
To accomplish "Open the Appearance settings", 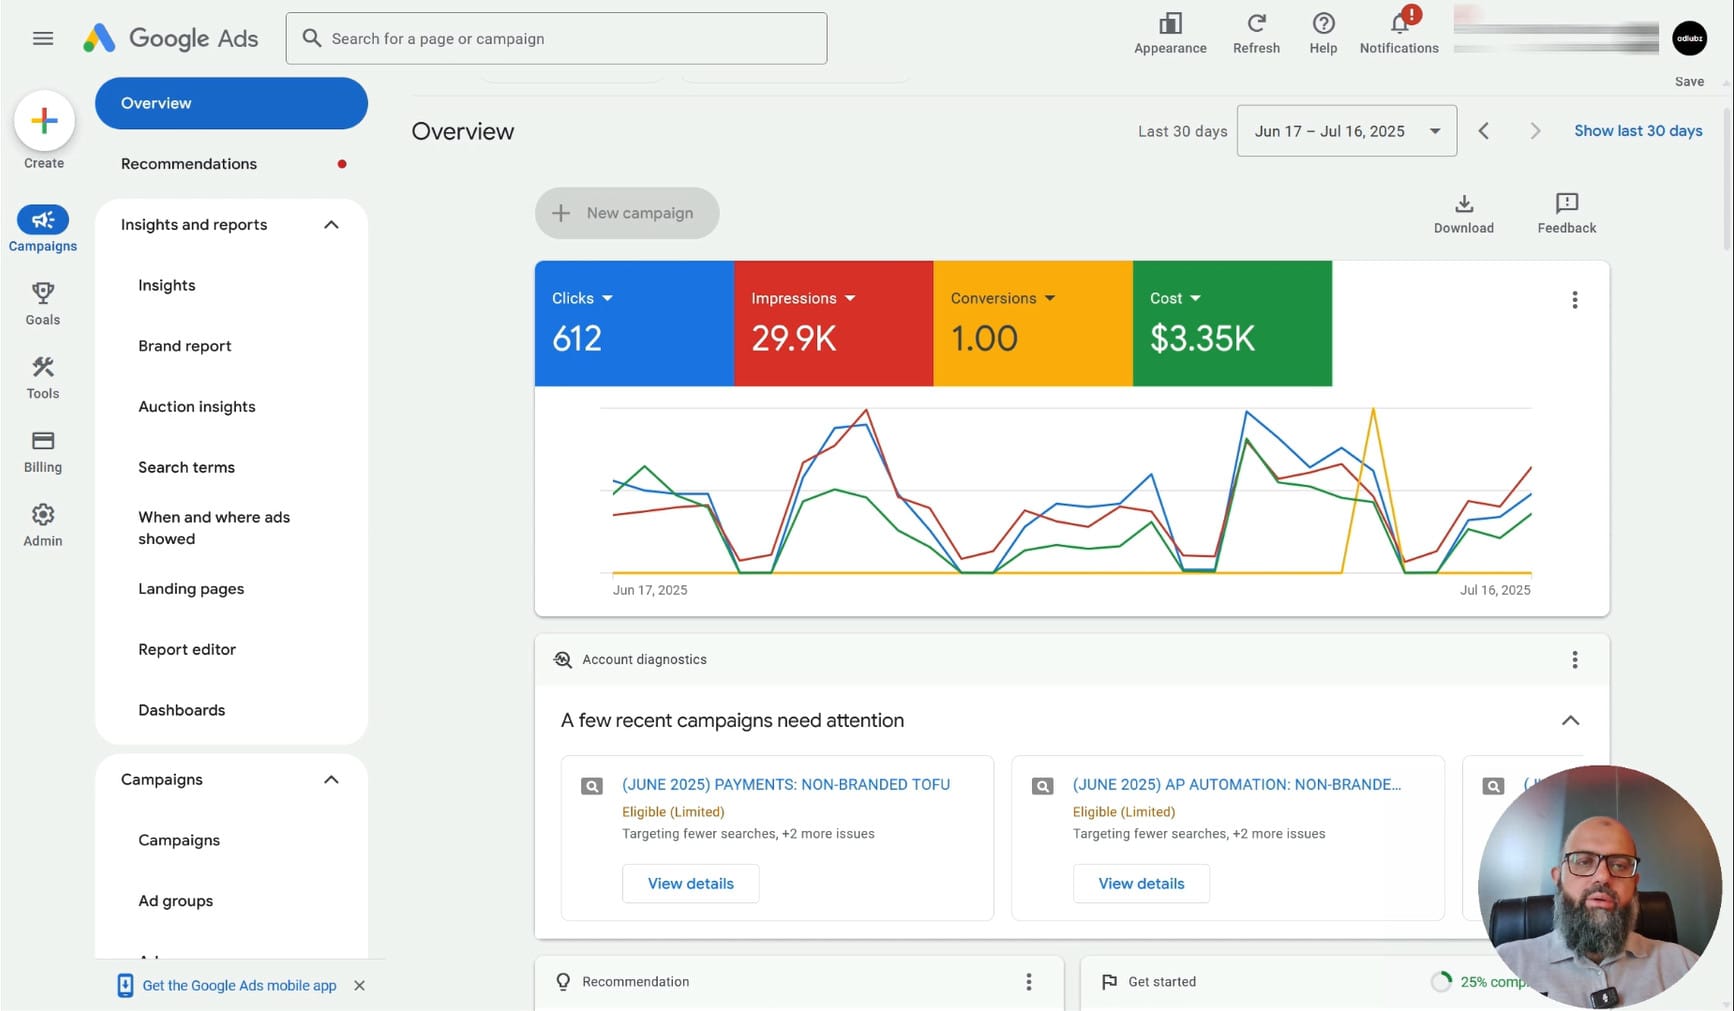I will (1169, 32).
